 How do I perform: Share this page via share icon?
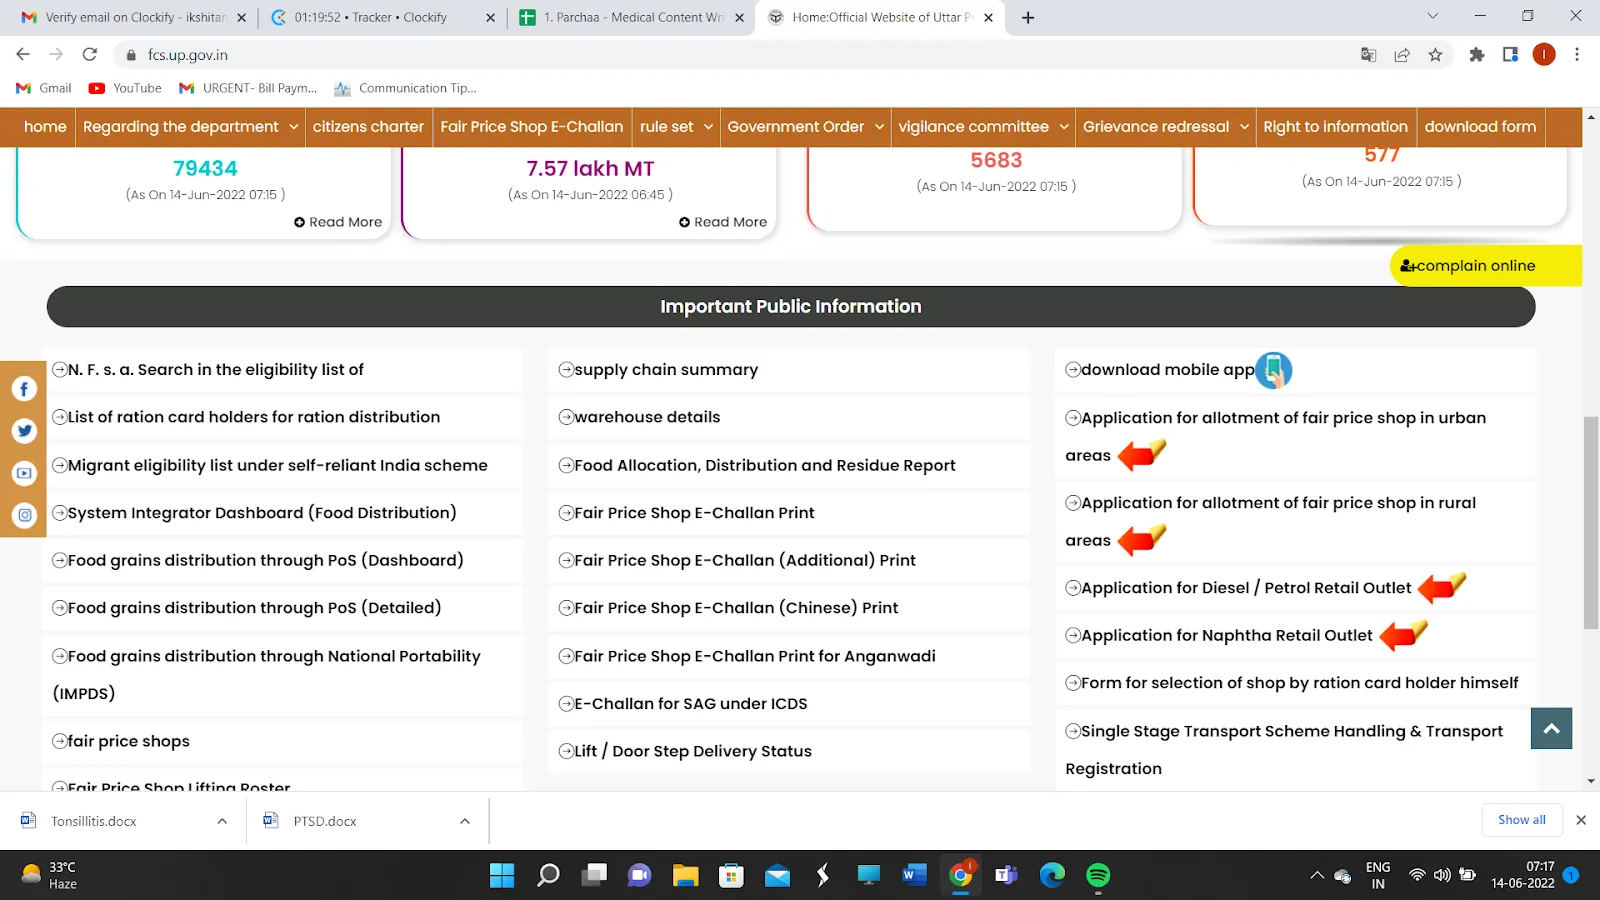pos(1402,55)
